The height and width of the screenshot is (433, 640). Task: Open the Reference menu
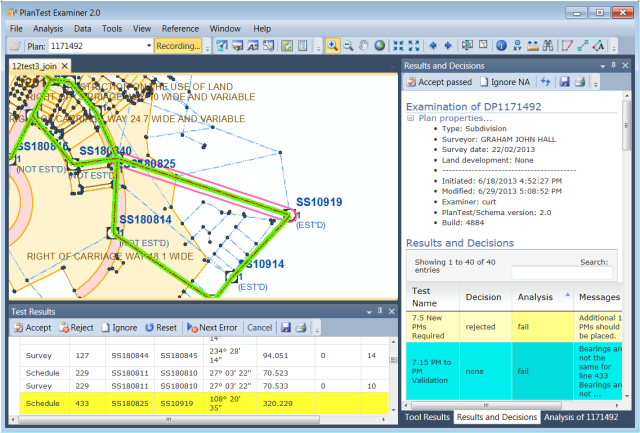180,29
